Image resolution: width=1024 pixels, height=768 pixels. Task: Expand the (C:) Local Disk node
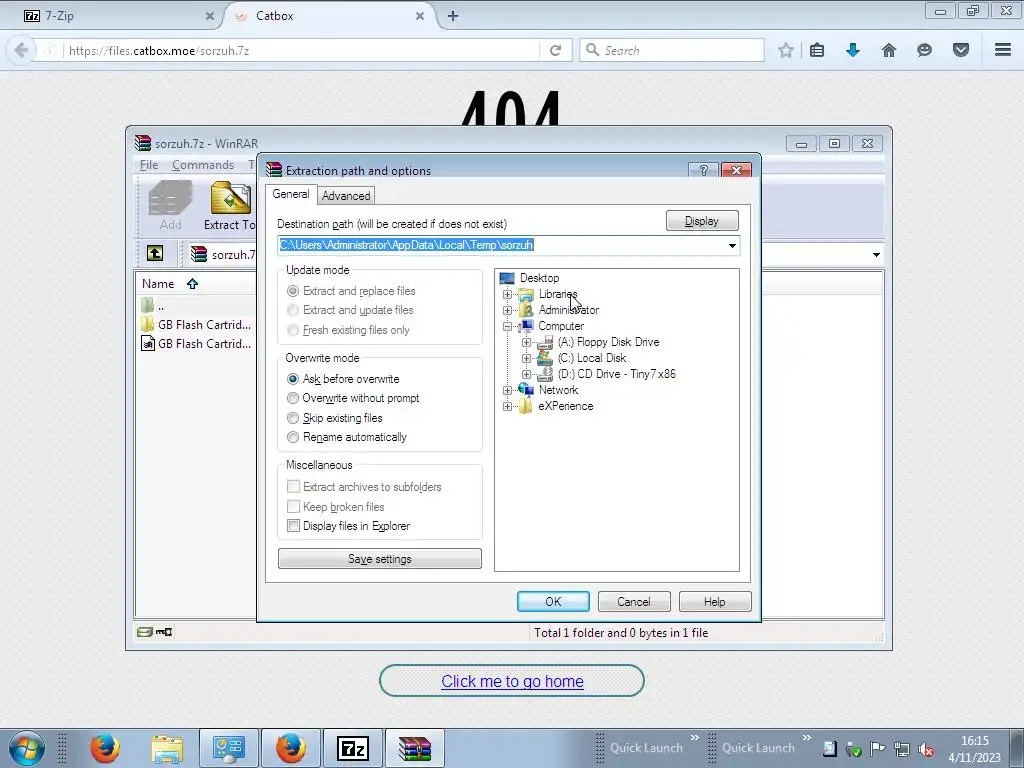pyautogui.click(x=526, y=358)
